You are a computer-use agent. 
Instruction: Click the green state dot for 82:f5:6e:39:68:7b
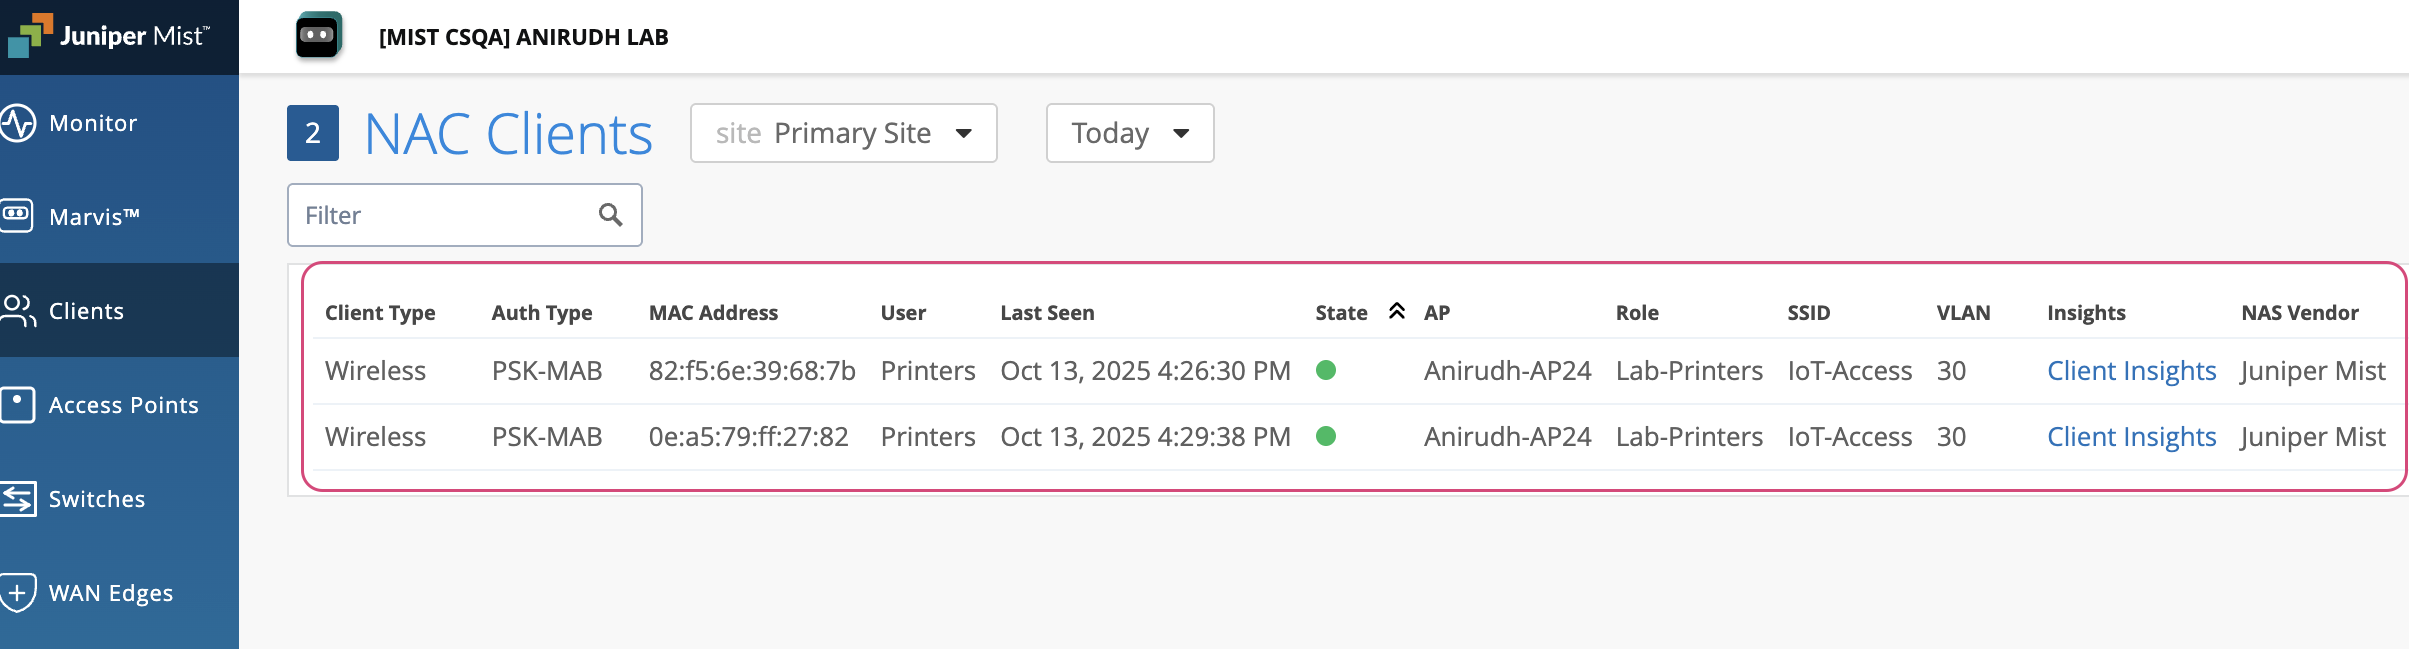click(1326, 370)
